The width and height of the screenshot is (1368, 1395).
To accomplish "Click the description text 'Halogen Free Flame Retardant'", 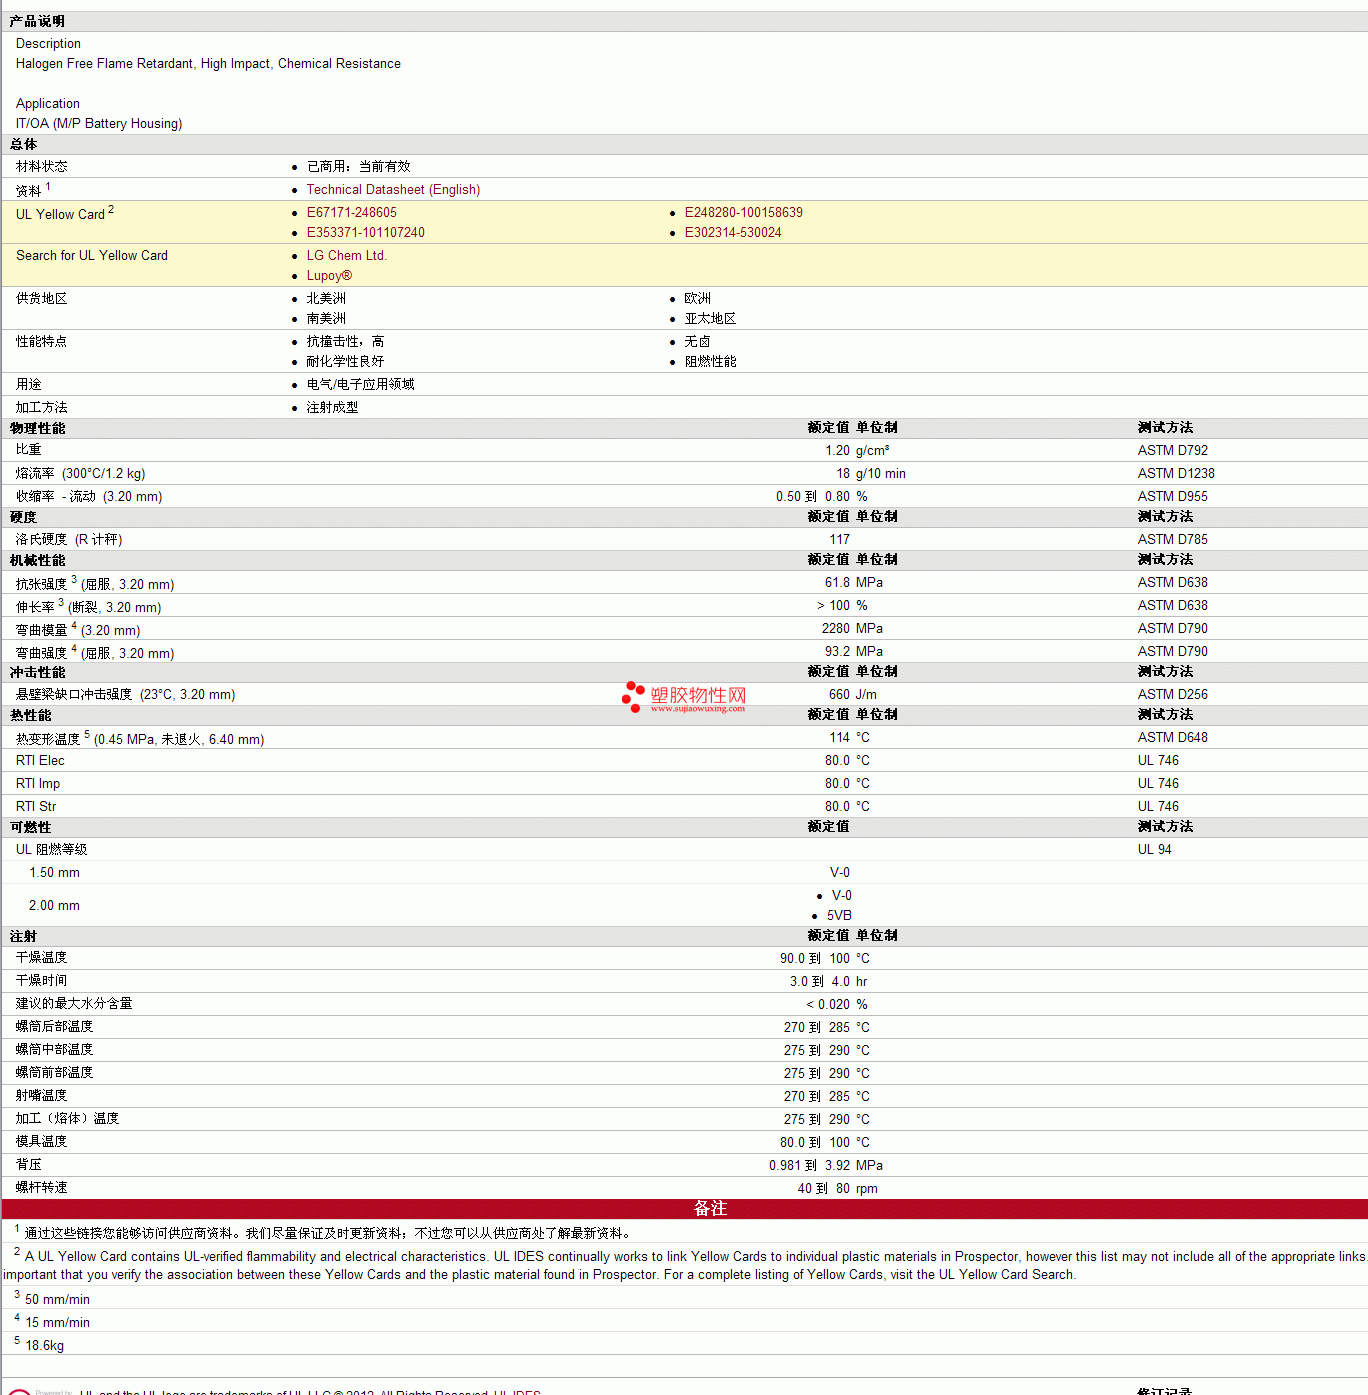I will point(104,64).
